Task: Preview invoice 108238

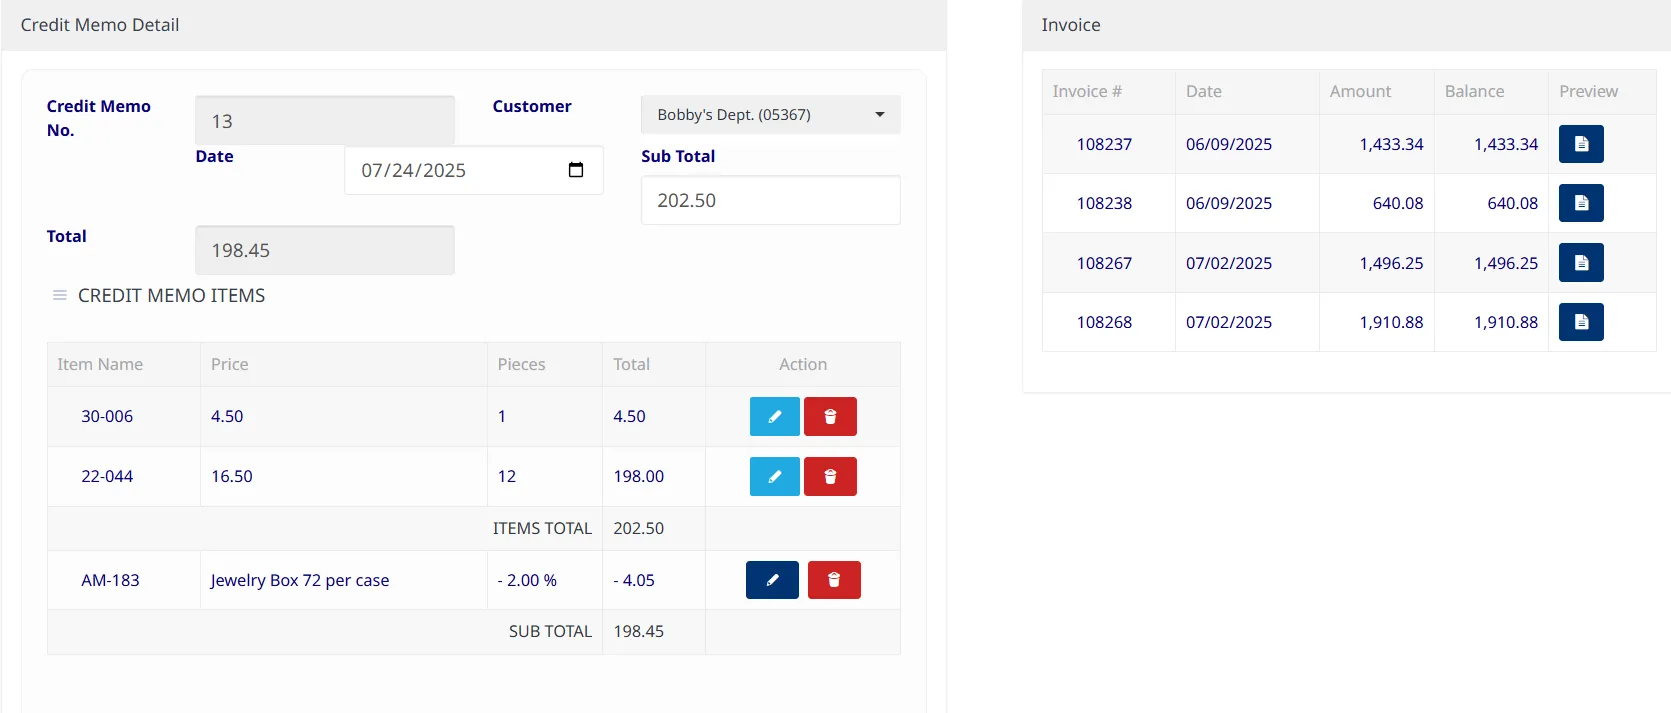Action: [1581, 203]
